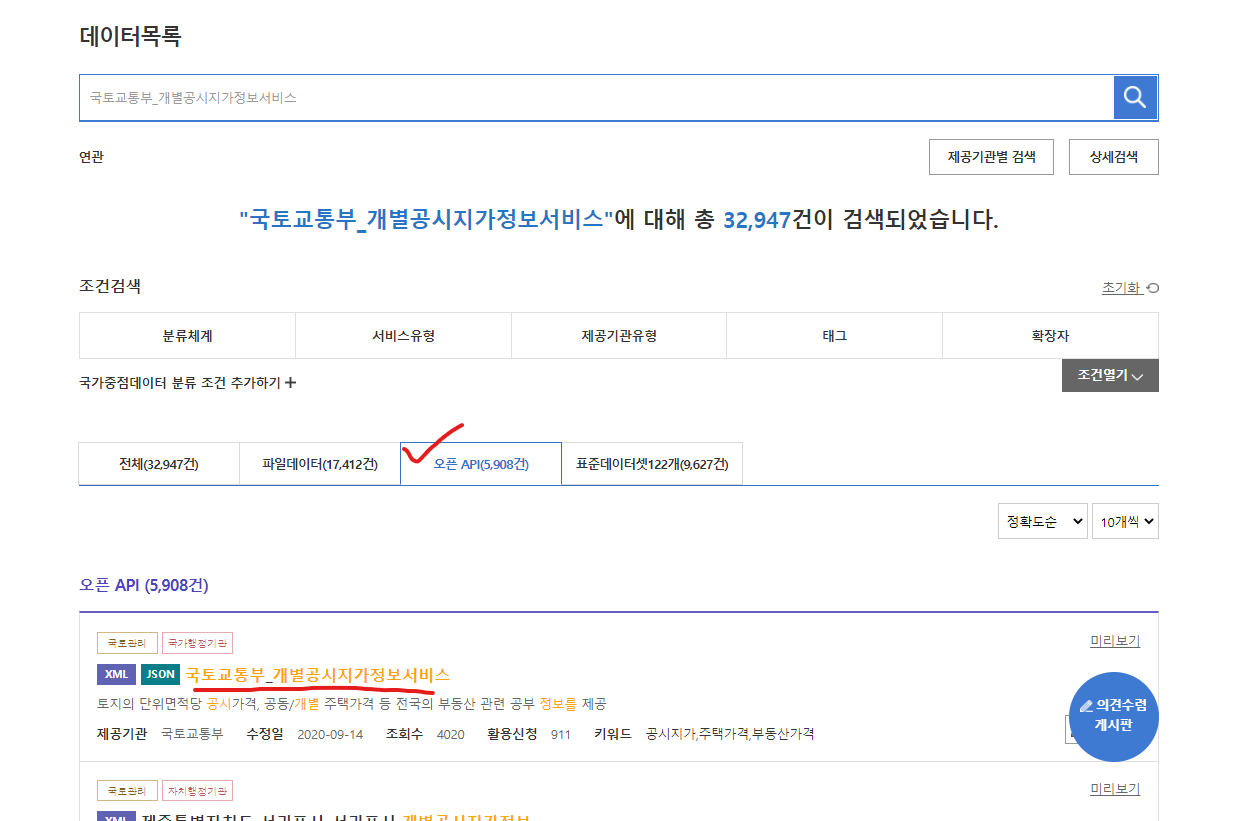Select the 오픈 API(5,908건) tab
Image resolution: width=1239 pixels, height=821 pixels.
tap(481, 464)
